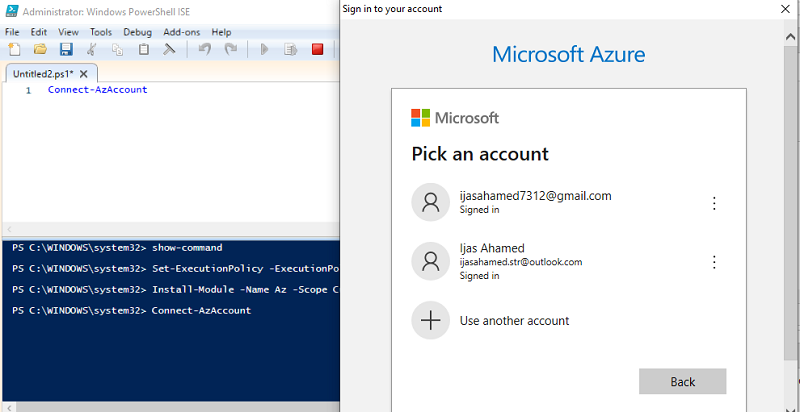
Task: Click the show-command line in the console
Action: [117, 248]
